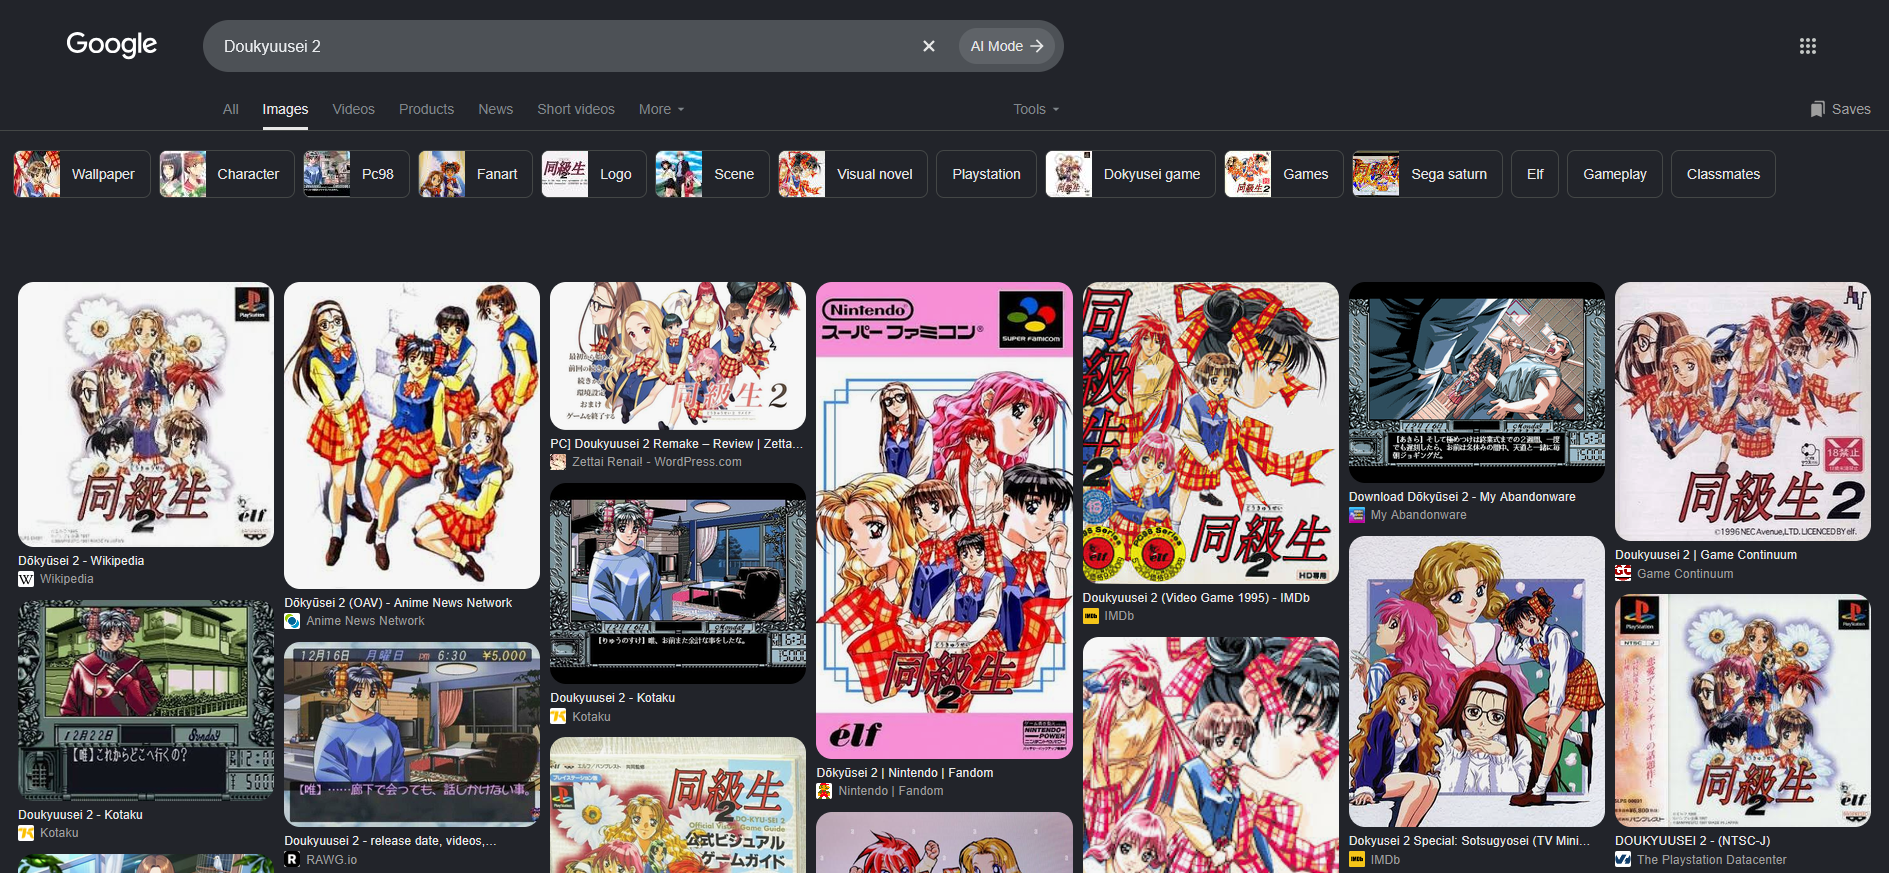Open the Google apps grid
The width and height of the screenshot is (1889, 873).
[x=1808, y=46]
